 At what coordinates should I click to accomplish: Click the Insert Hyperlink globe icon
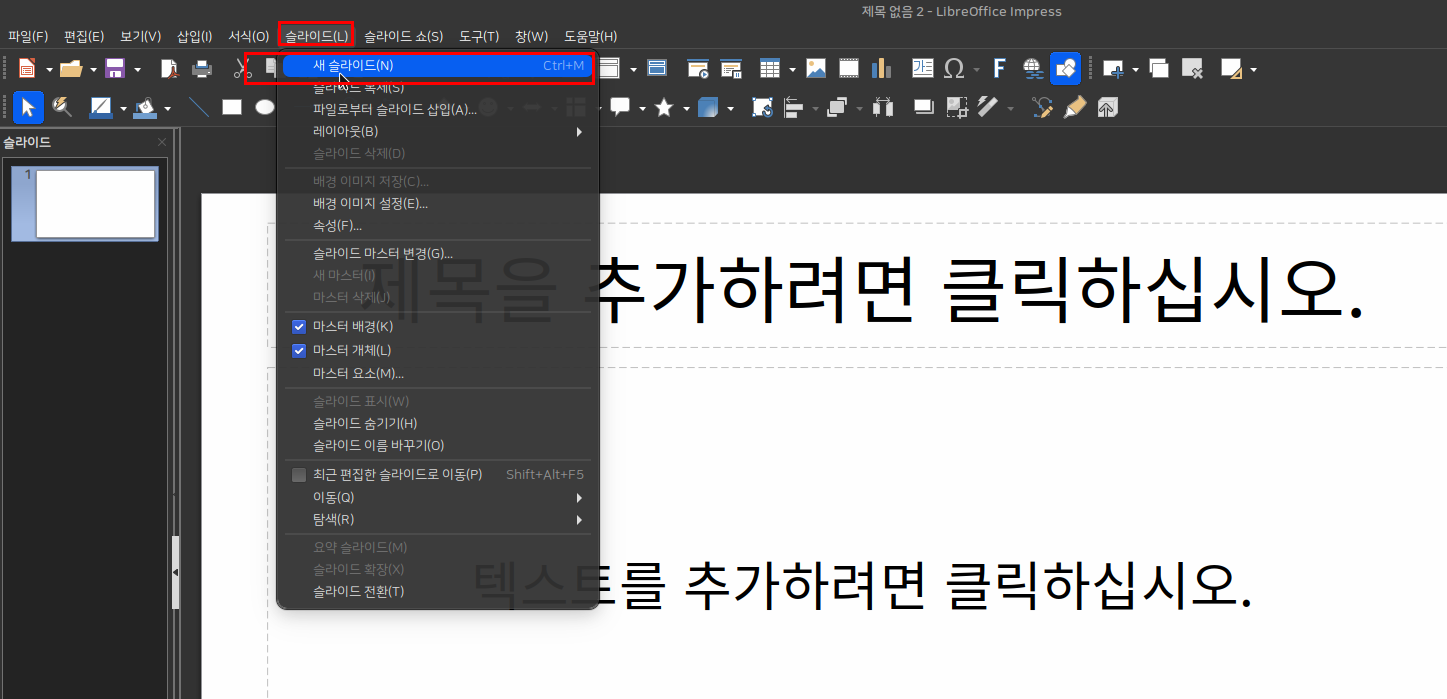click(1032, 68)
